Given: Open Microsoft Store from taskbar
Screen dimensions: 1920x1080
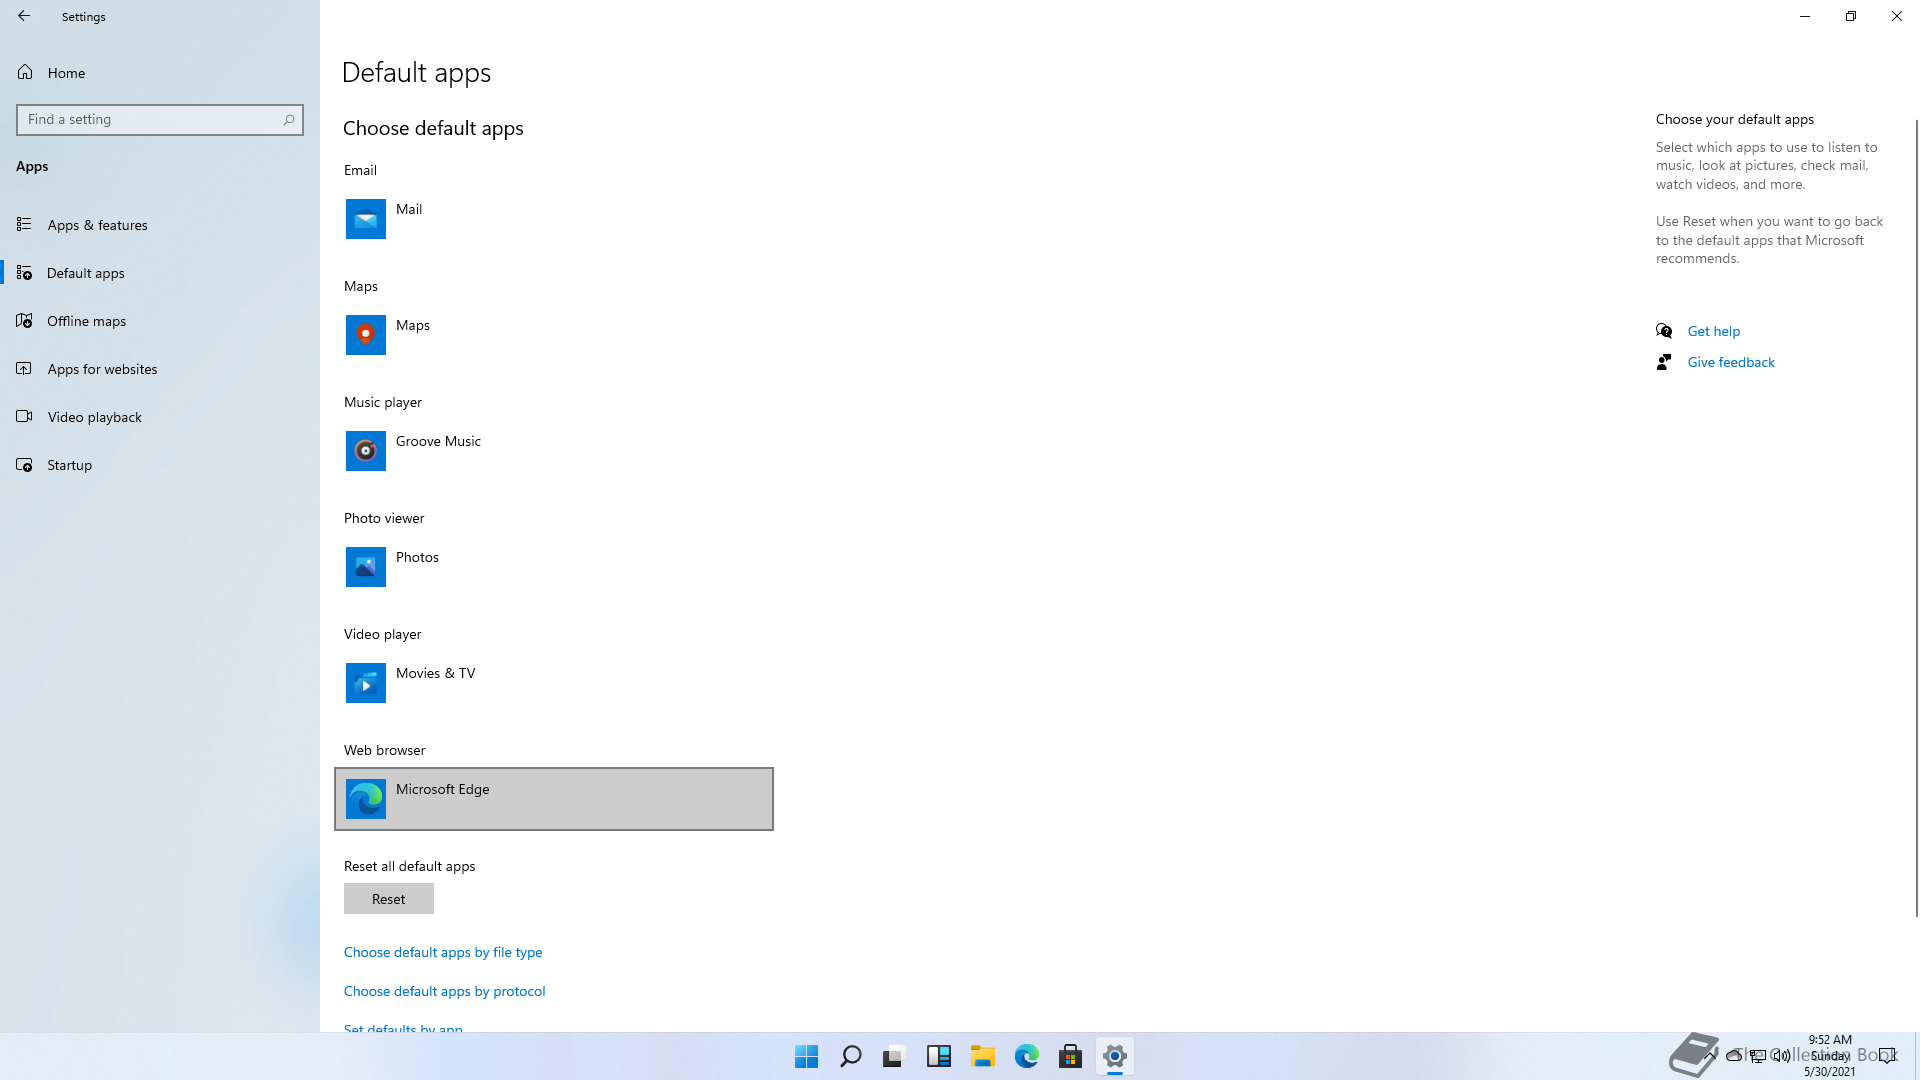Looking at the screenshot, I should [1071, 1056].
